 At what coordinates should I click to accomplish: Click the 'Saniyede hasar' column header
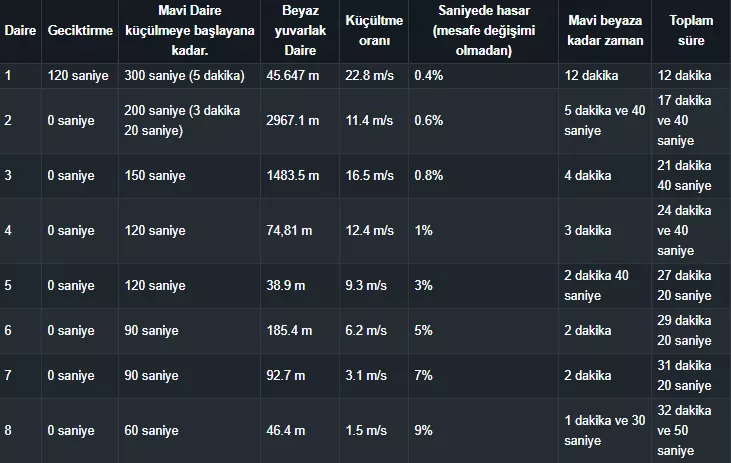(x=482, y=31)
